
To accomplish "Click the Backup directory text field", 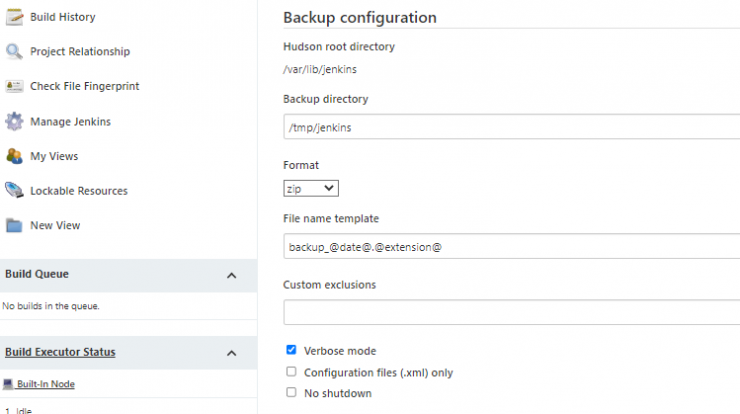I will [512, 127].
